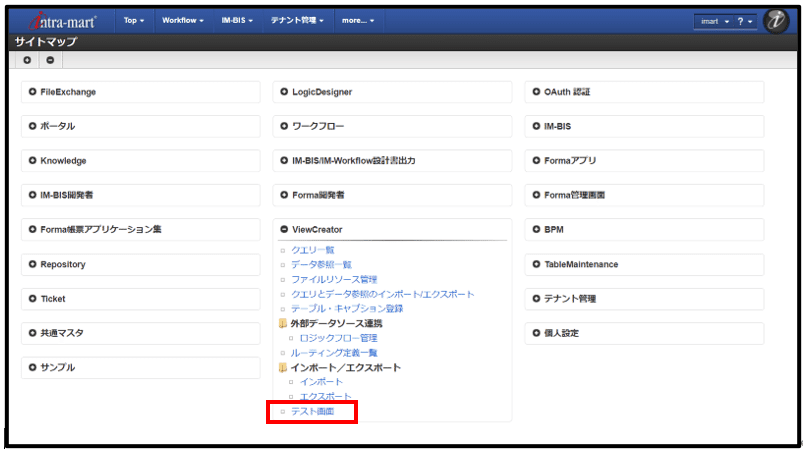Expand the ポータル section
Viewport: 803px width, 451px height.
pyautogui.click(x=140, y=126)
